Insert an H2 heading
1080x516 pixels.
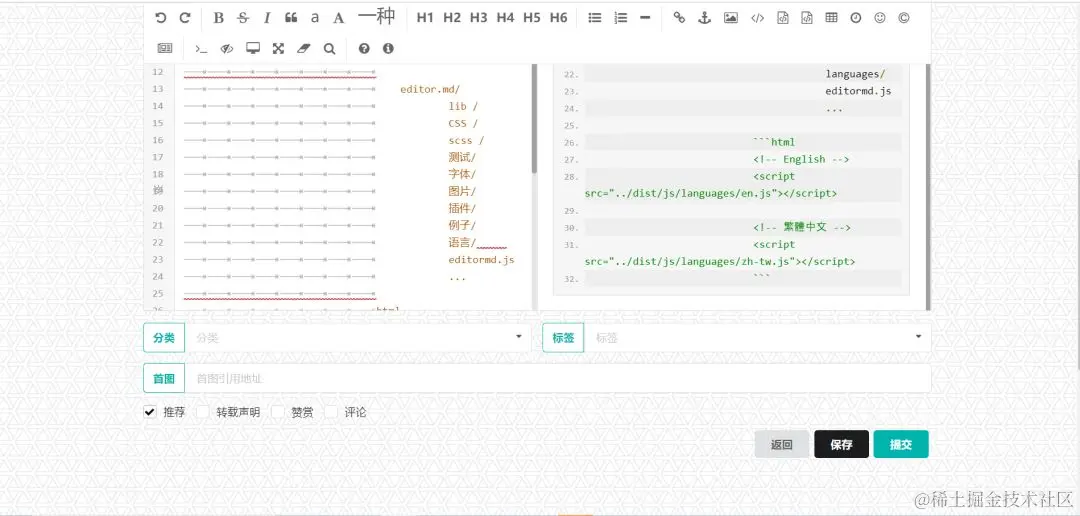point(452,18)
